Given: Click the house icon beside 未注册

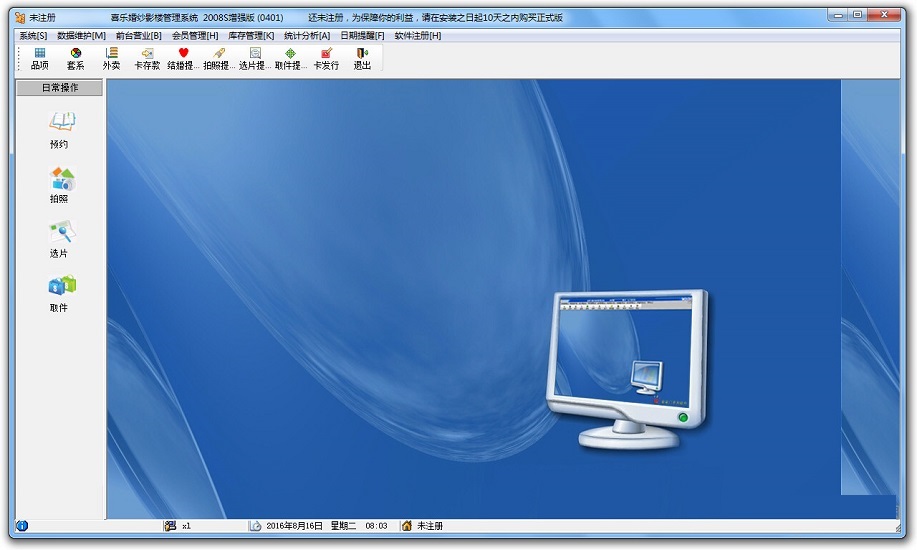Looking at the screenshot, I should coord(406,525).
